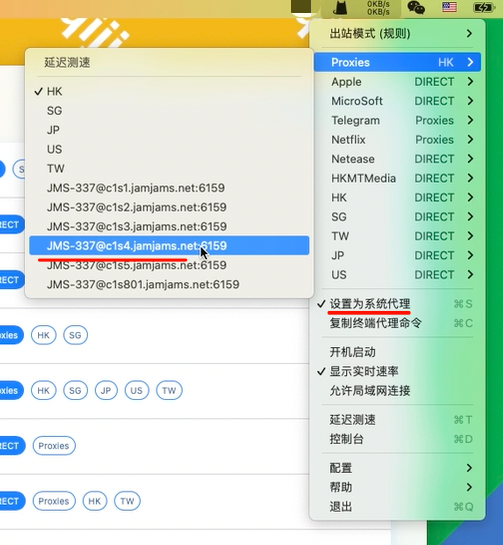The width and height of the screenshot is (503, 545).
Task: Open HK DIRECT group in main menu
Action: coord(397,197)
